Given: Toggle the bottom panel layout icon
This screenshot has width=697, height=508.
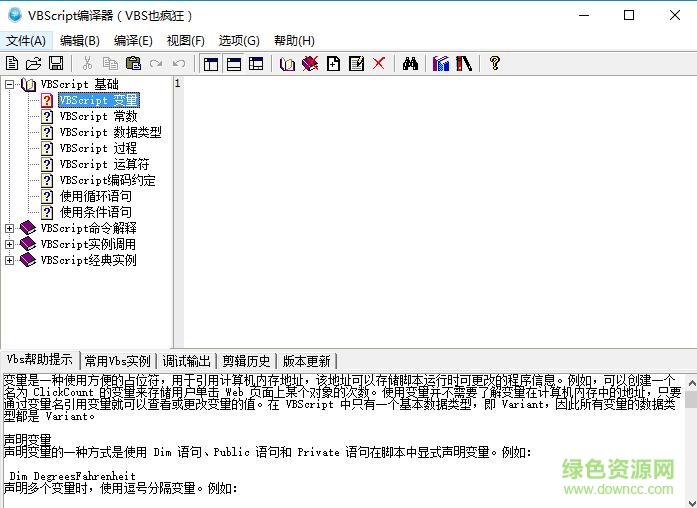Looking at the screenshot, I should pos(234,64).
